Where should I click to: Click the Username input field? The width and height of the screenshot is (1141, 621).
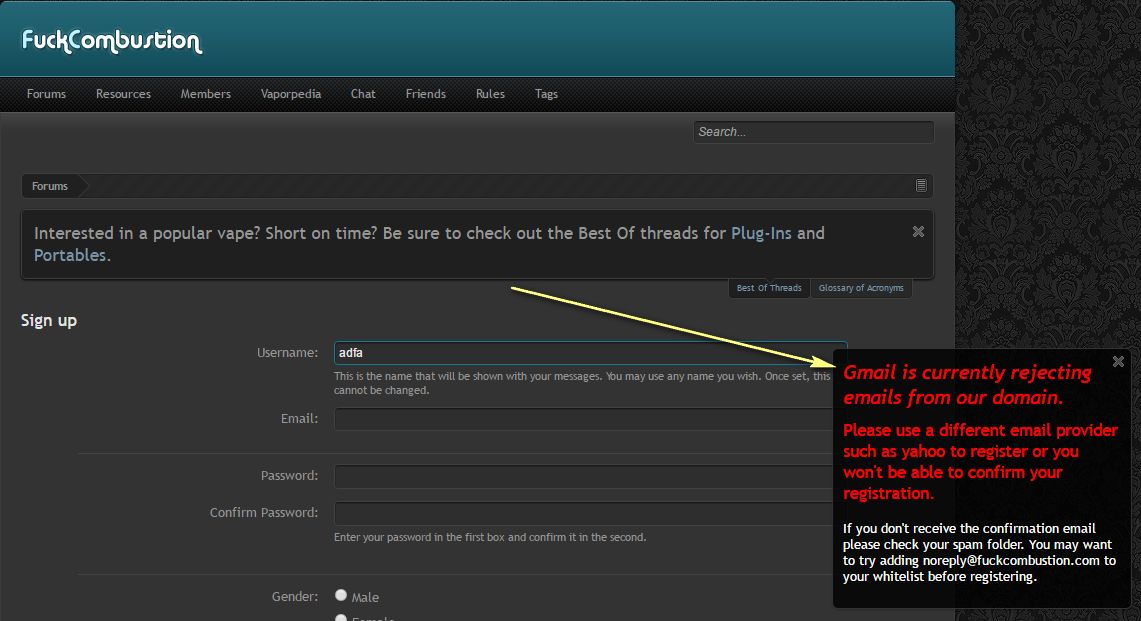(x=590, y=353)
